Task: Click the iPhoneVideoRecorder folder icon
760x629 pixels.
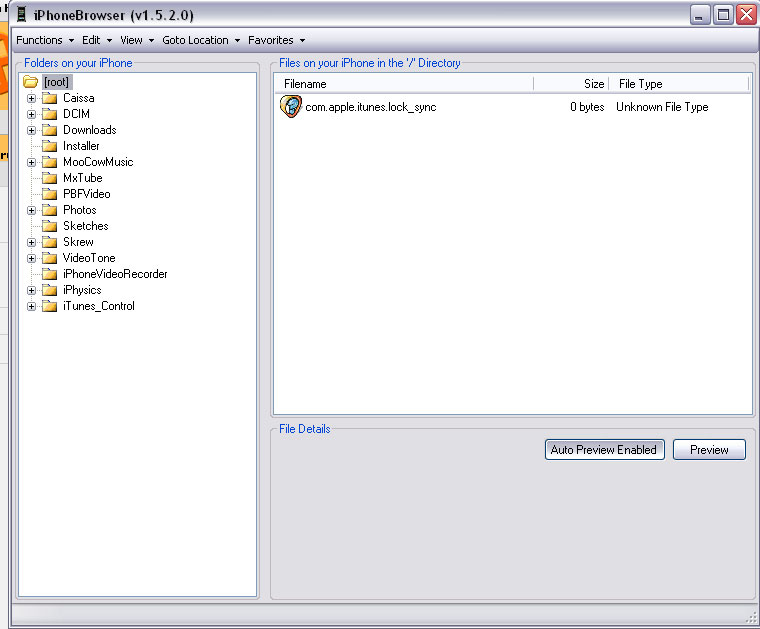Action: [x=49, y=274]
